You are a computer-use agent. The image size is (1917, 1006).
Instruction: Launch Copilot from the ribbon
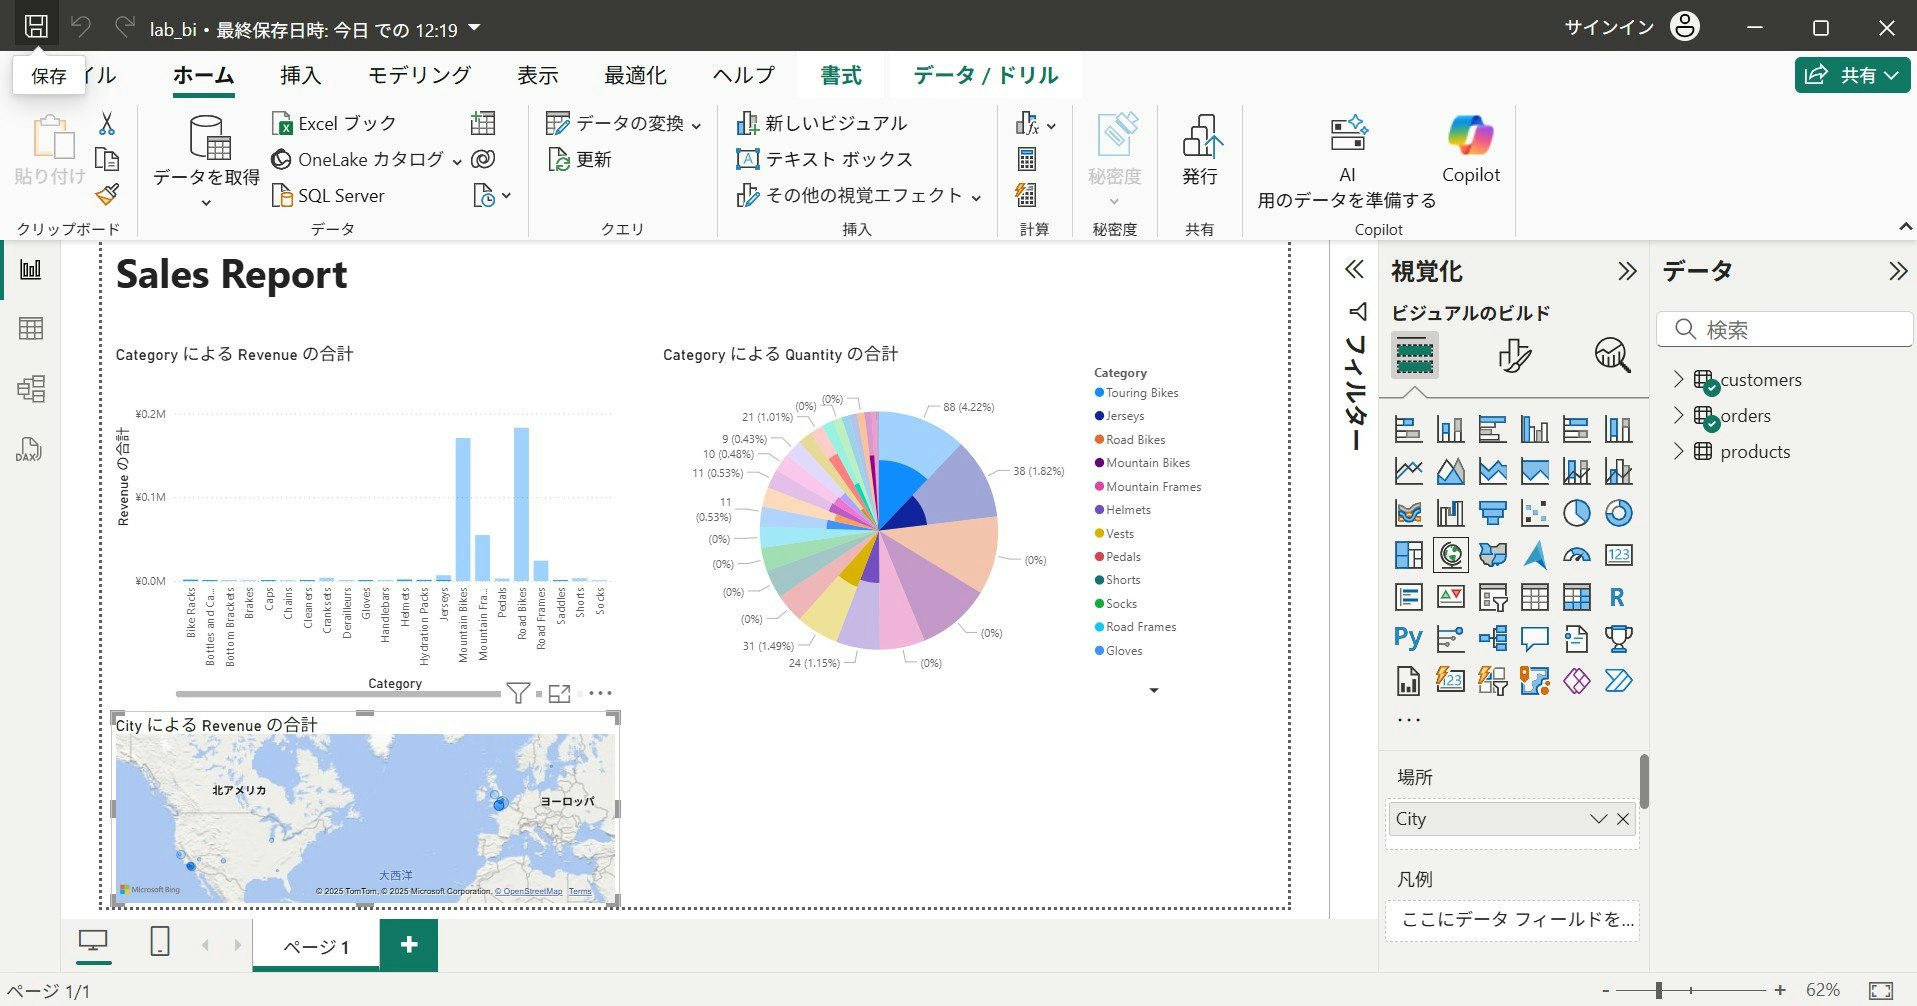[x=1471, y=149]
